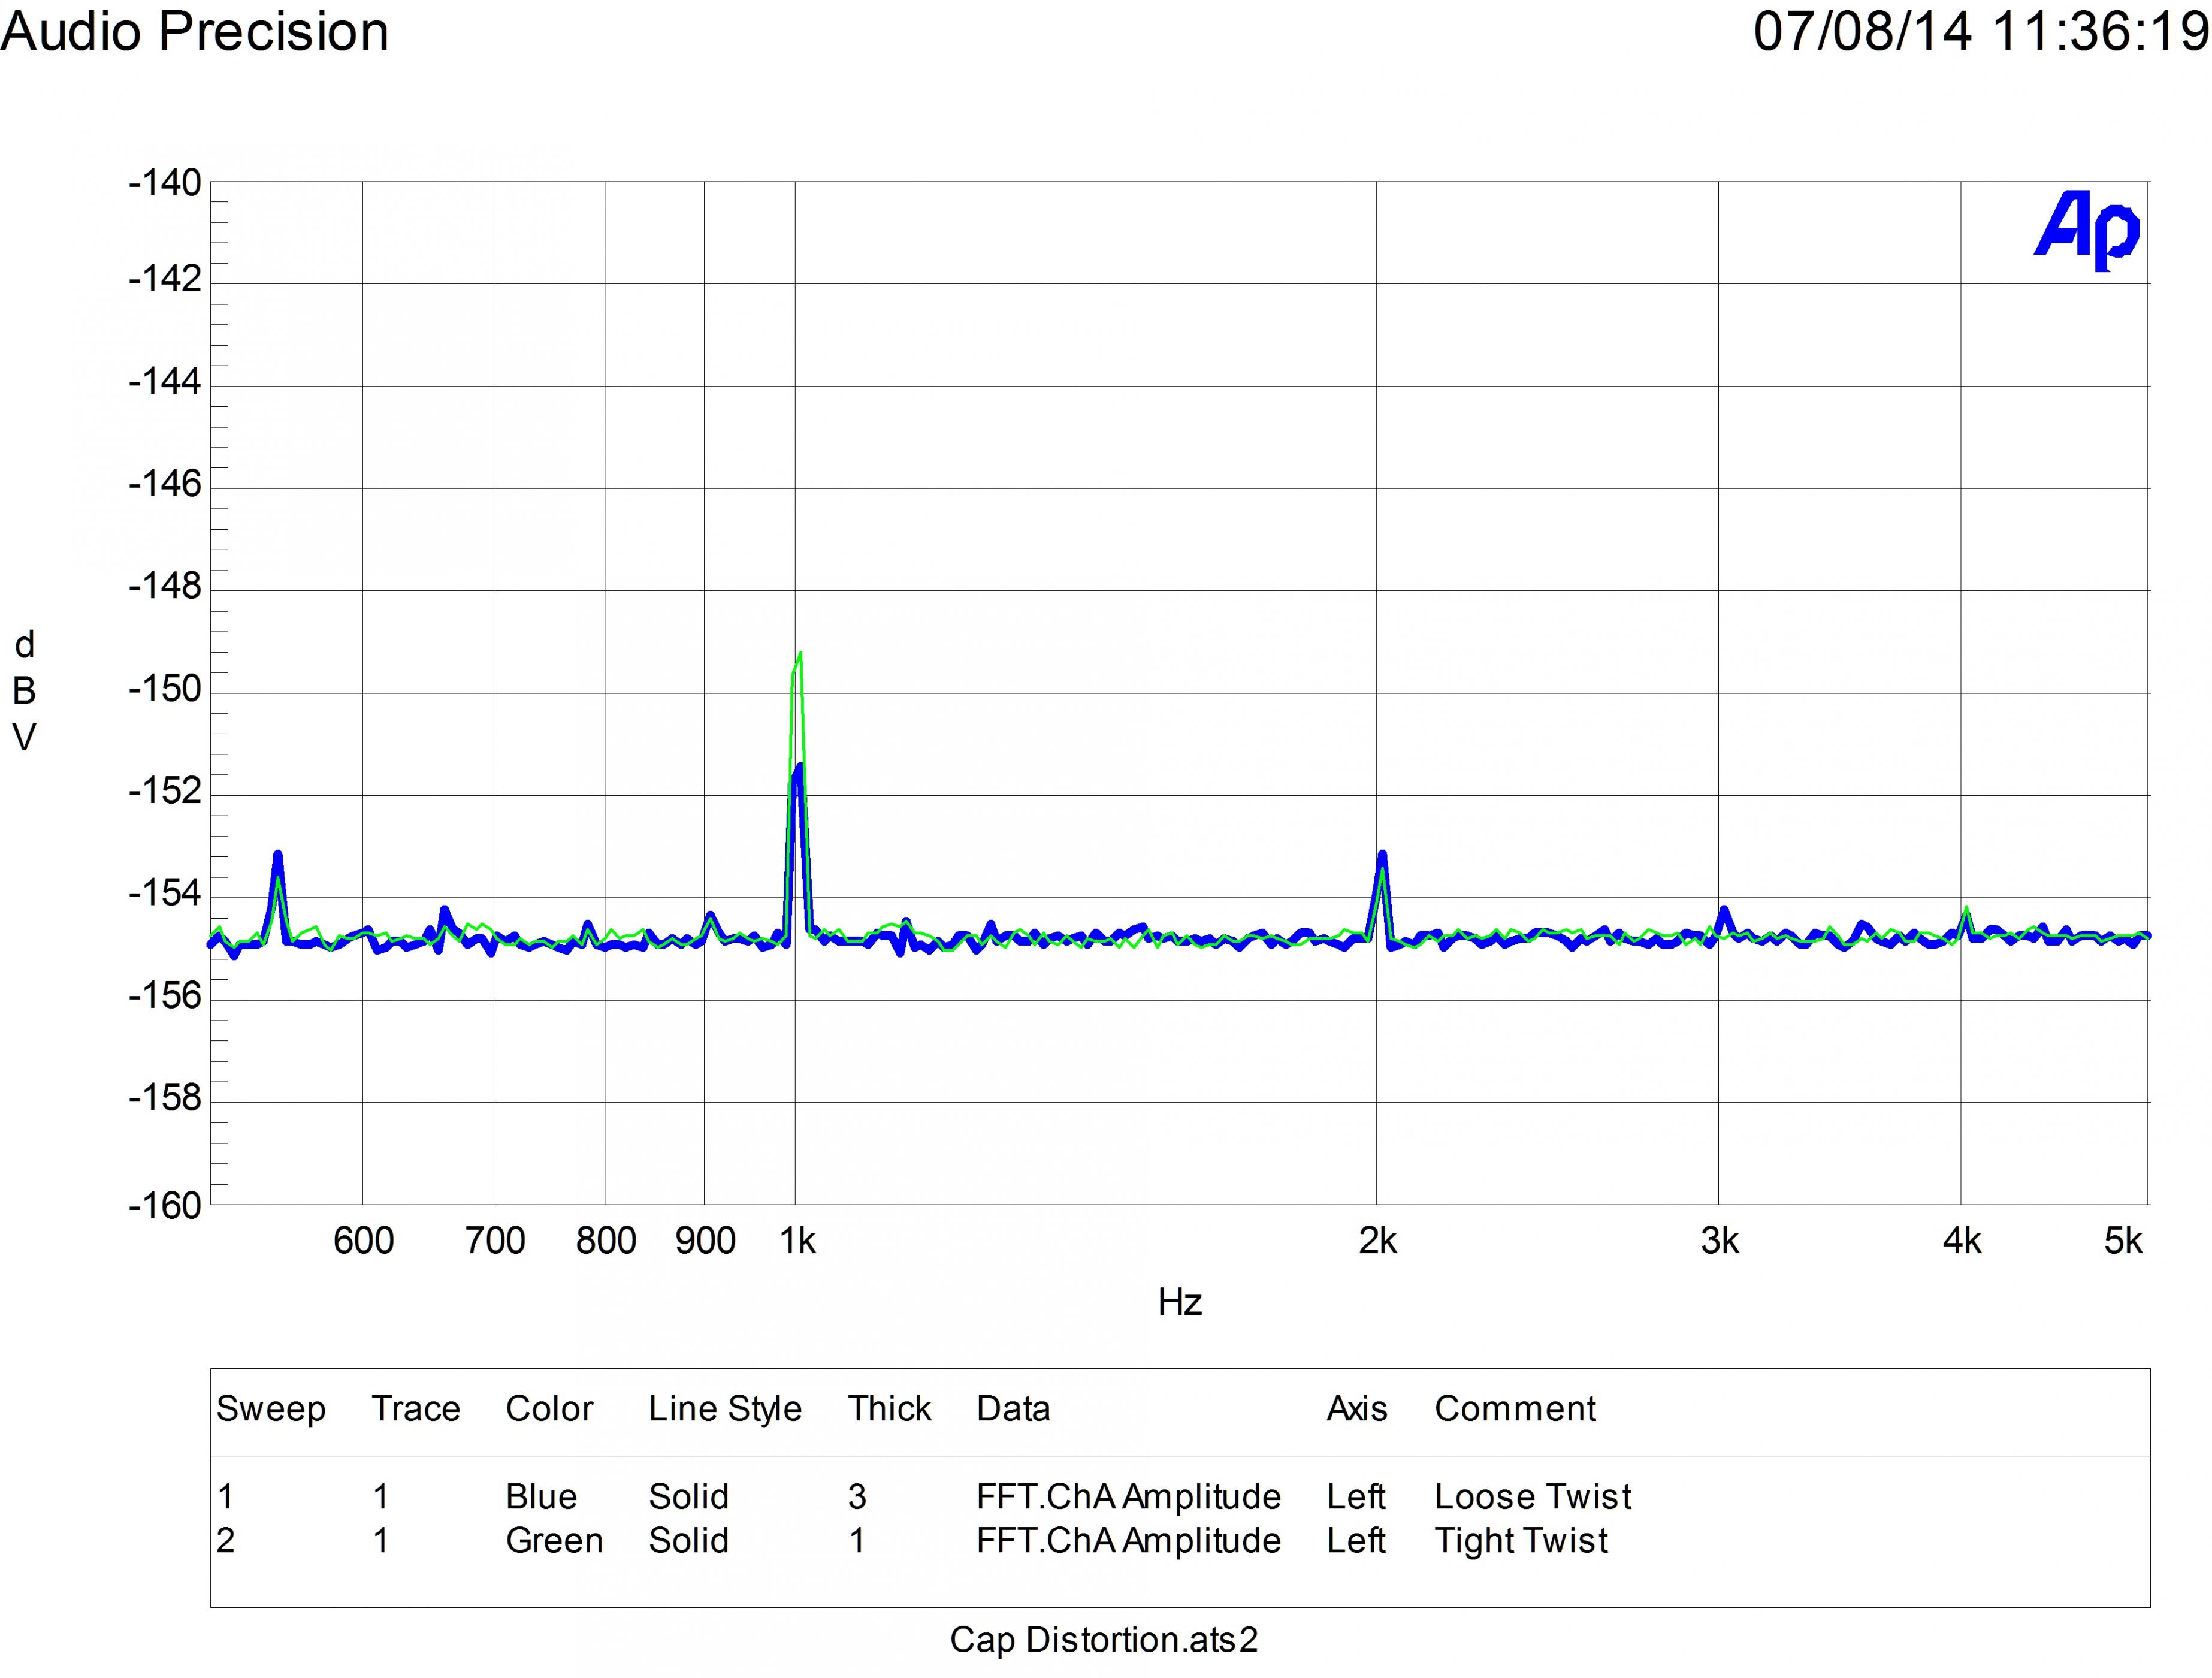Click 'Left' axis value in Loose Twist row
This screenshot has height=1678, width=2212.
[1356, 1496]
